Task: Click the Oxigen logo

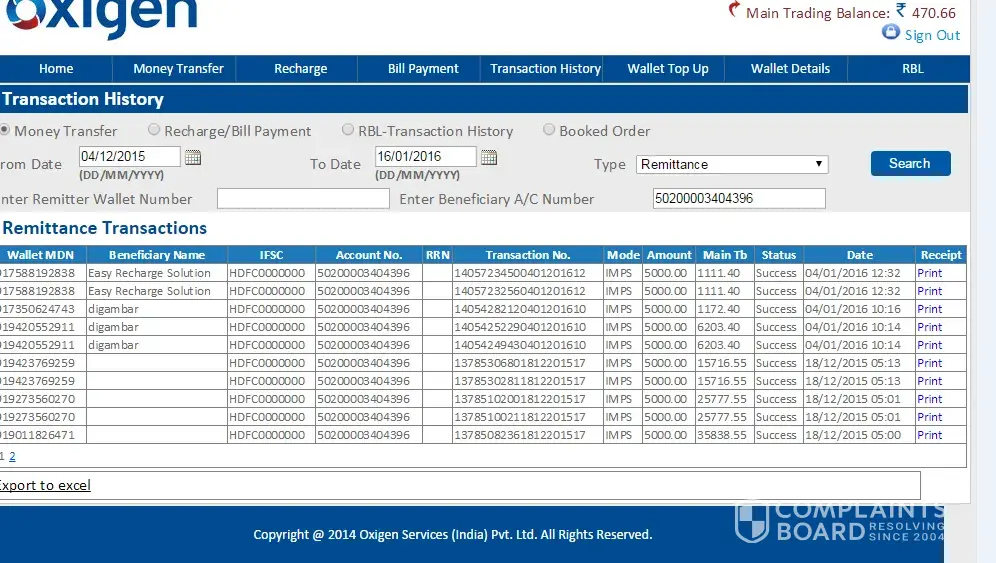Action: 100,16
